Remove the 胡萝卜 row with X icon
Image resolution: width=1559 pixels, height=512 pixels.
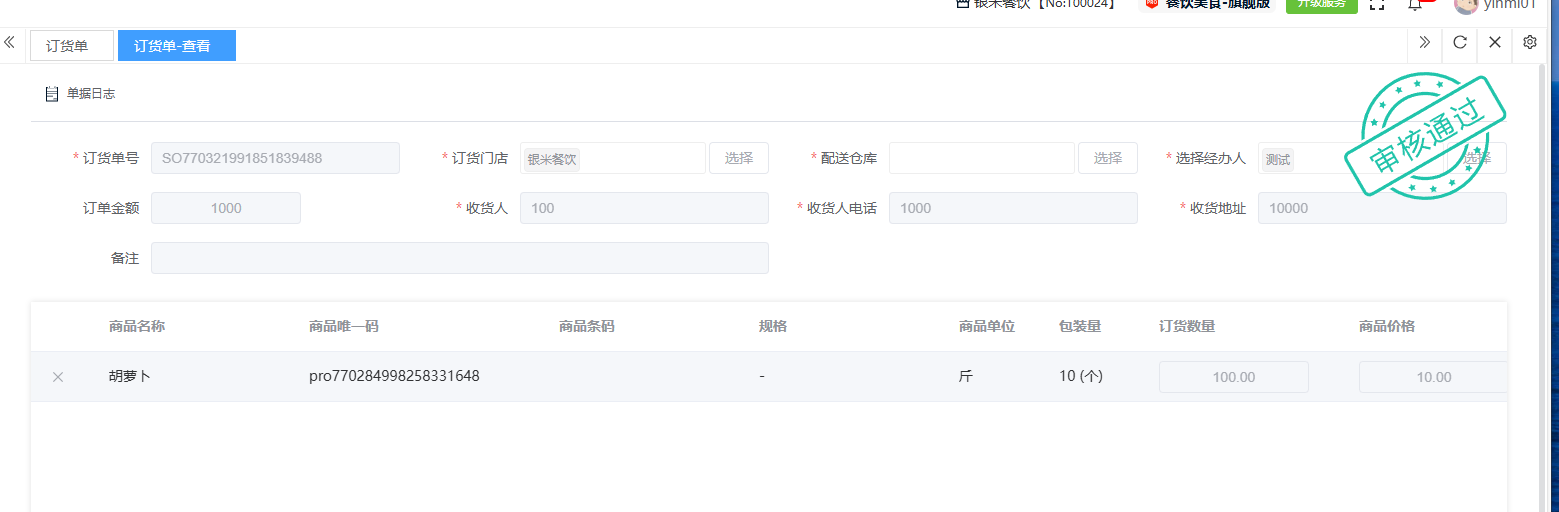pos(58,377)
